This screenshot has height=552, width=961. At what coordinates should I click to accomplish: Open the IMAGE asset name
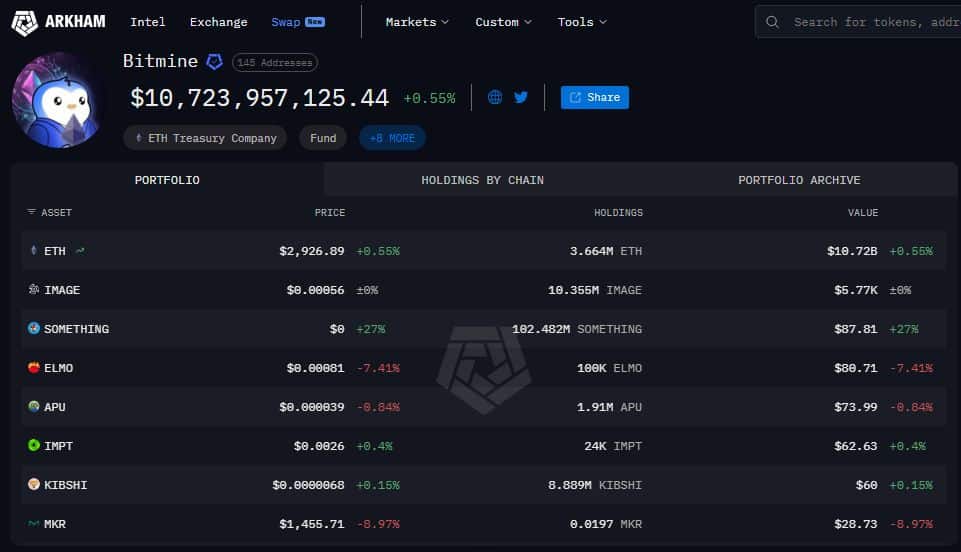tap(62, 290)
